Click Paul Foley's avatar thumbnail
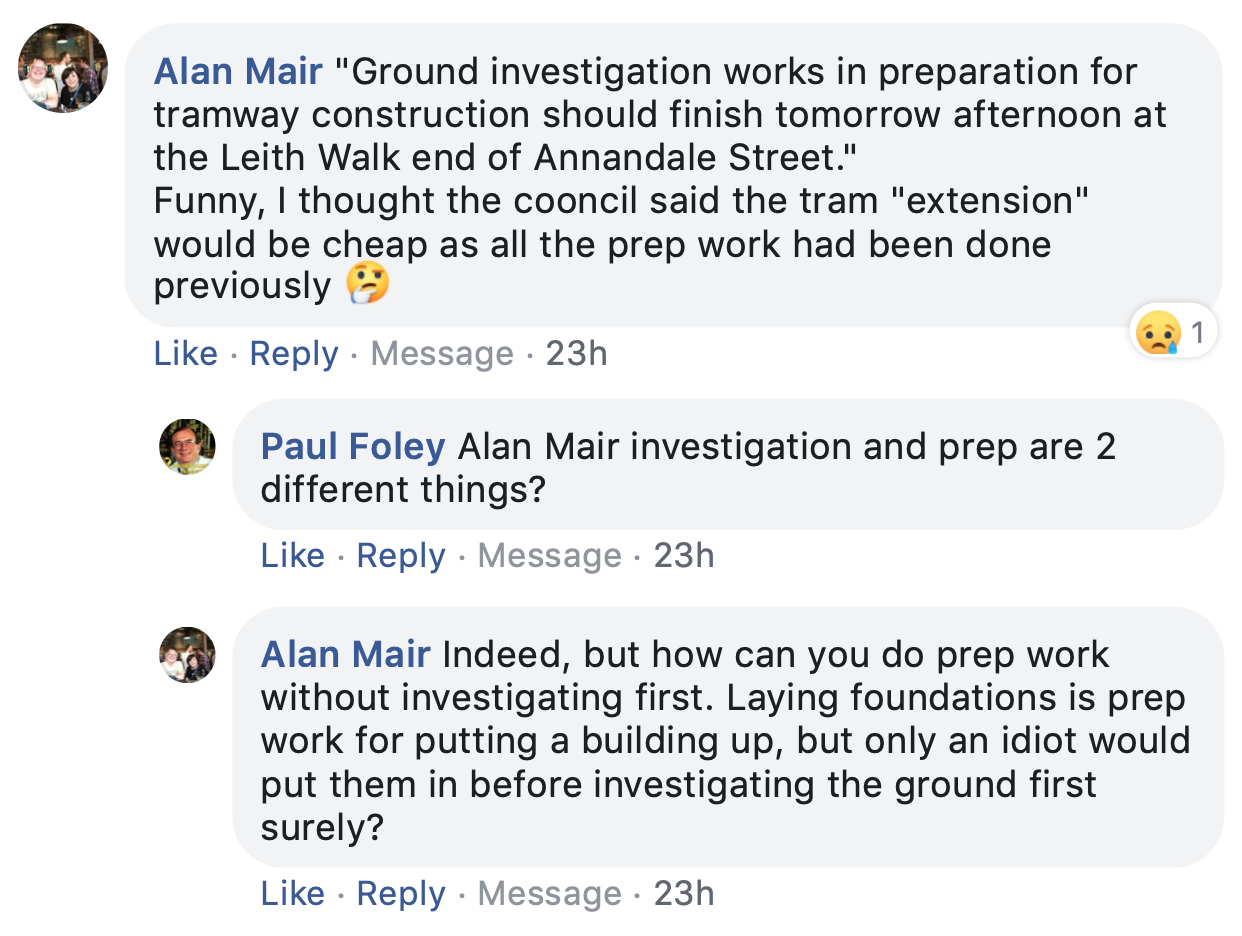This screenshot has width=1242, height=936. tap(187, 447)
